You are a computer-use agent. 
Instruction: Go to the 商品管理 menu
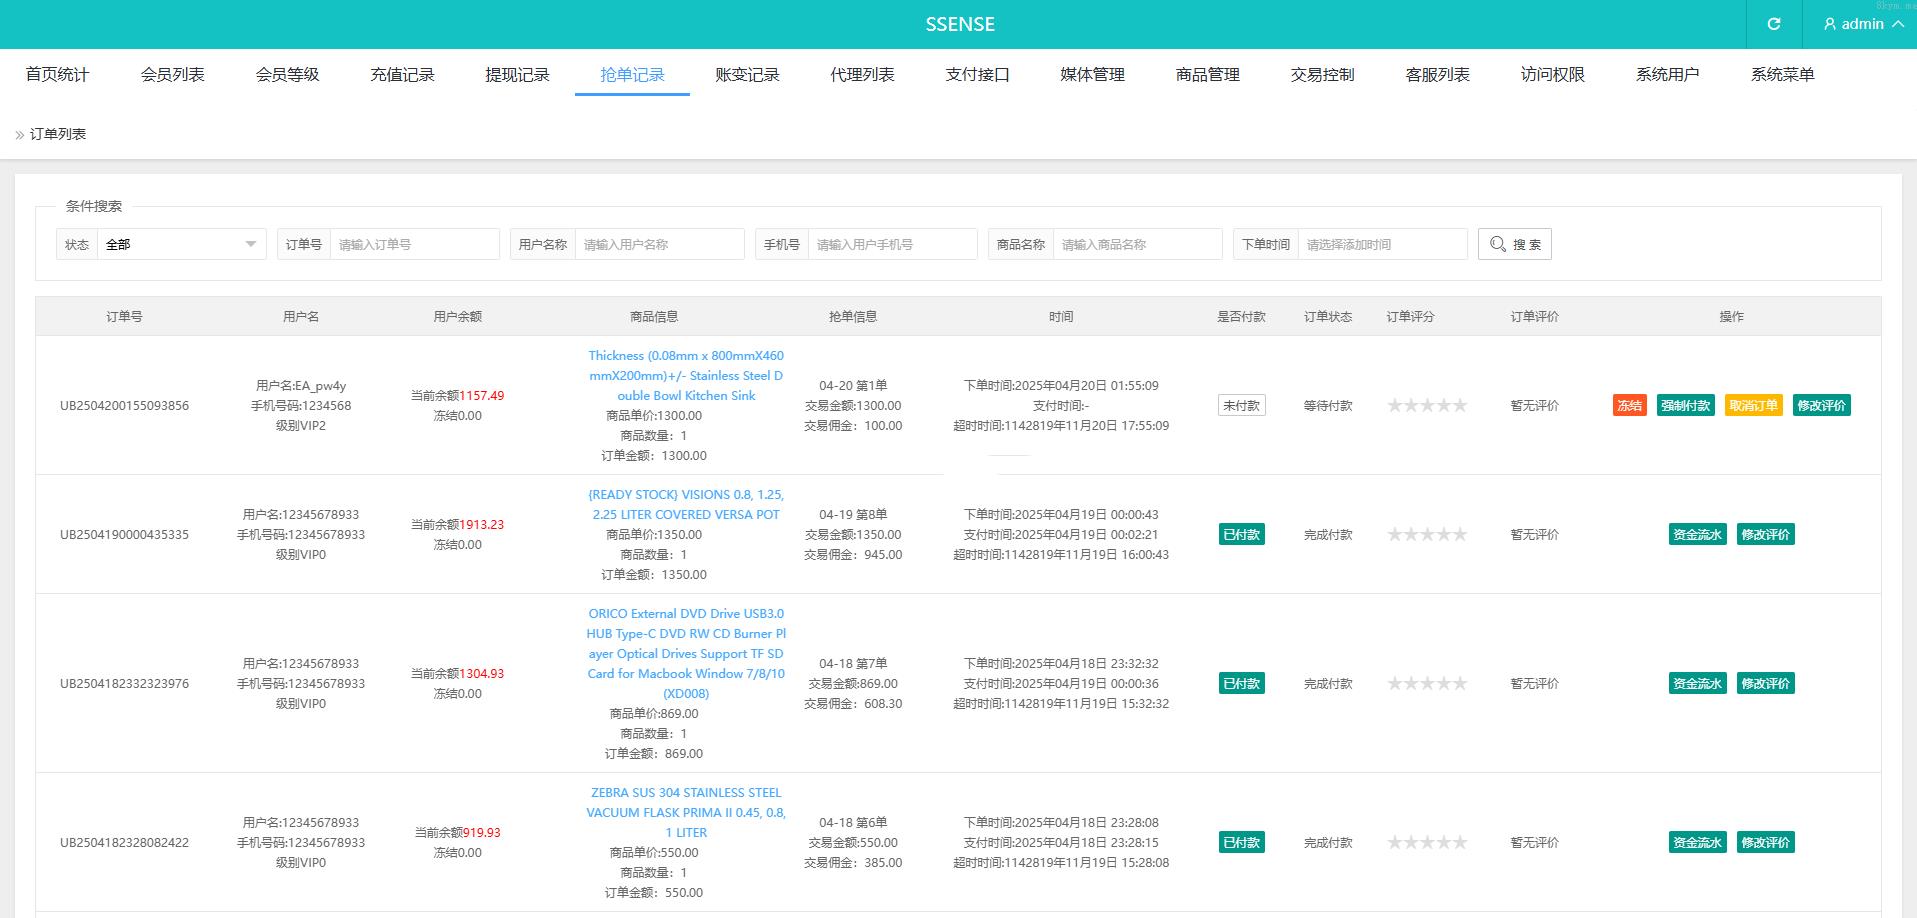pos(1207,75)
